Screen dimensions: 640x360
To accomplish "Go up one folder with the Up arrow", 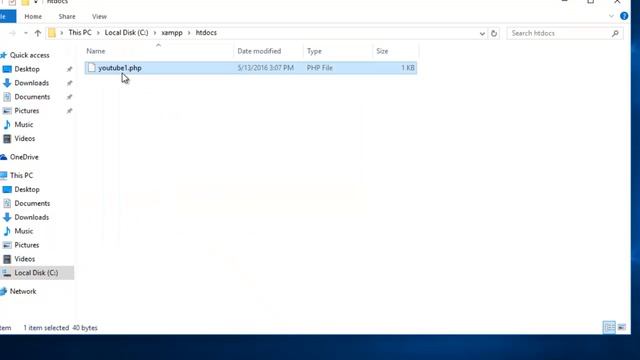I will [x=38, y=33].
